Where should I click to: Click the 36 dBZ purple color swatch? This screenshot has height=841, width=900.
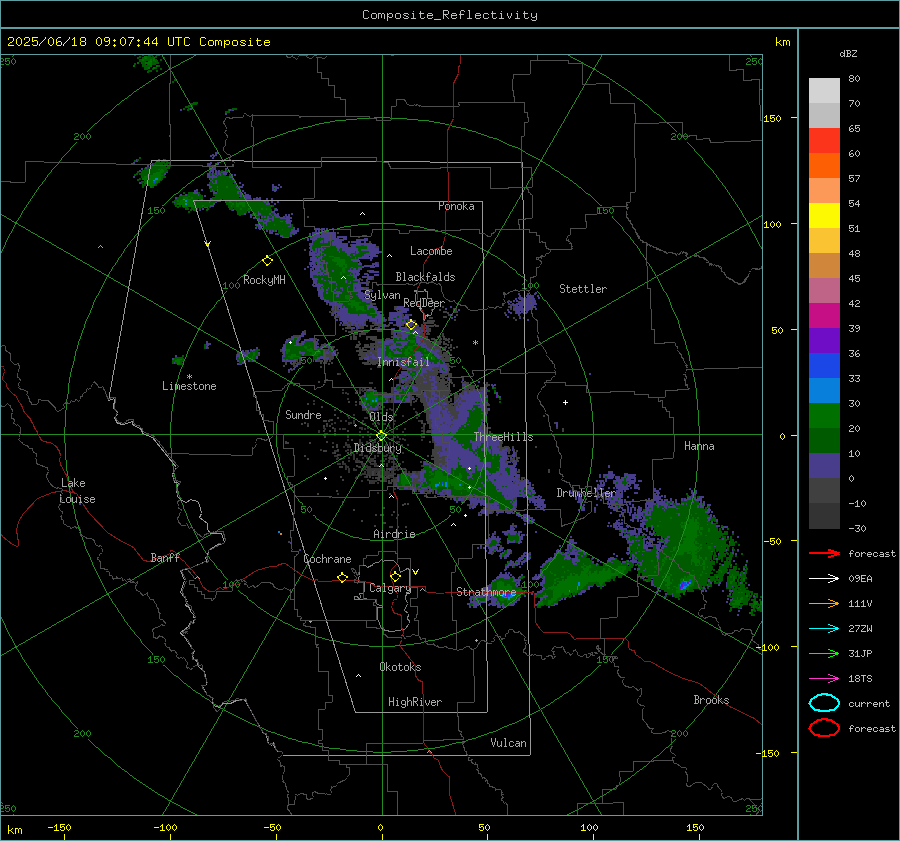click(824, 340)
